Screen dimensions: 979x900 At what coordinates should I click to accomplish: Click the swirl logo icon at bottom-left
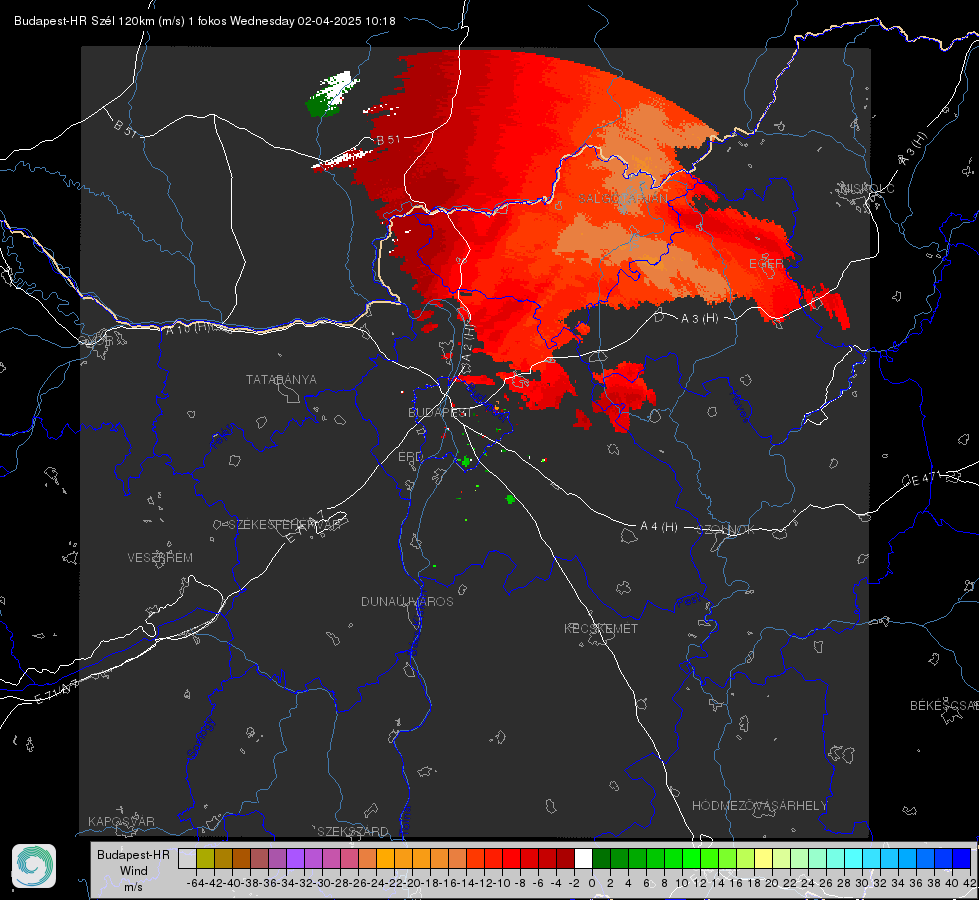click(34, 866)
